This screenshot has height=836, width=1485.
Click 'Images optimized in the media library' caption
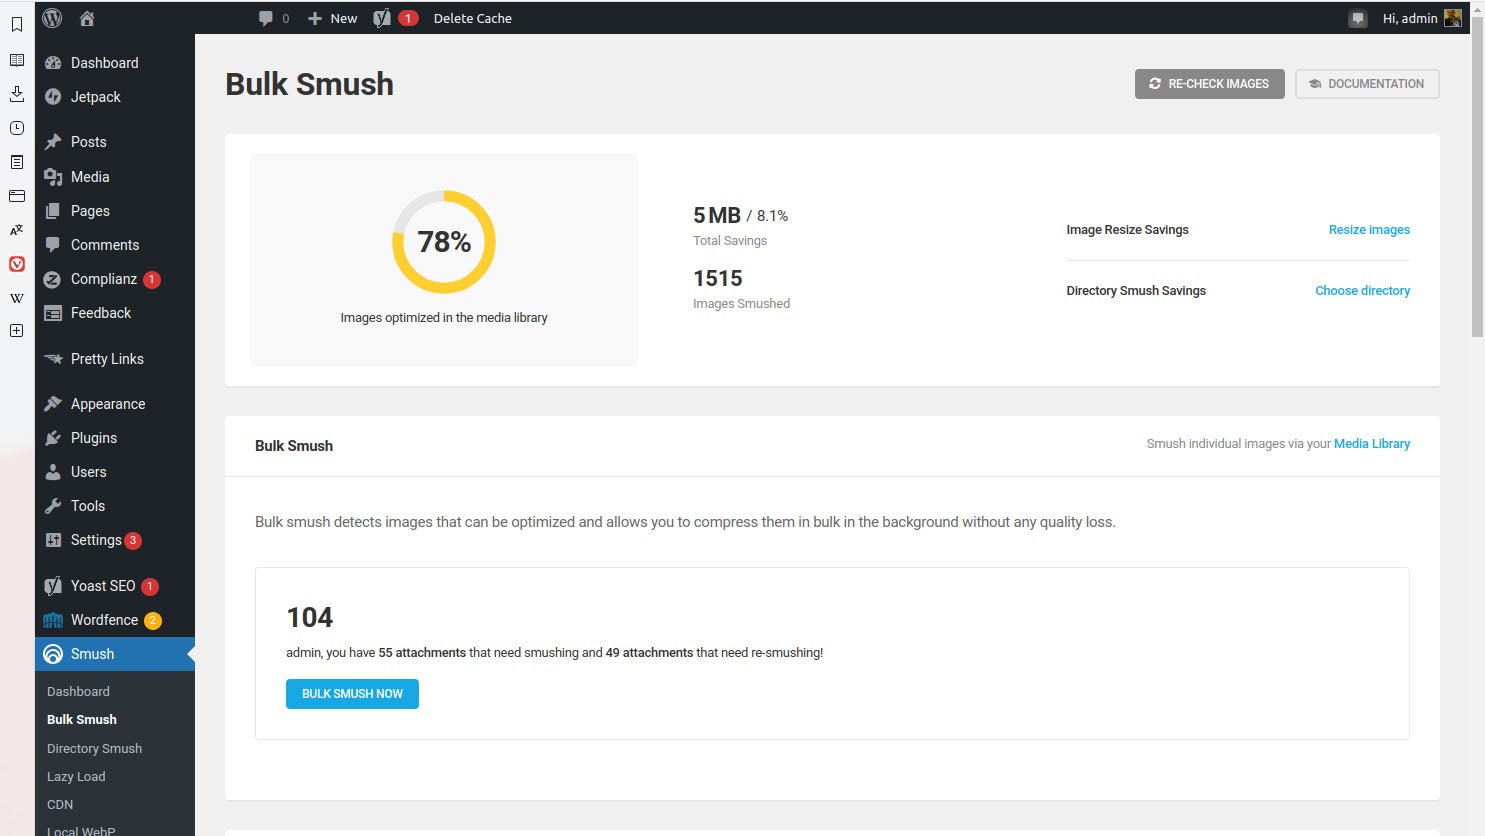click(x=444, y=318)
